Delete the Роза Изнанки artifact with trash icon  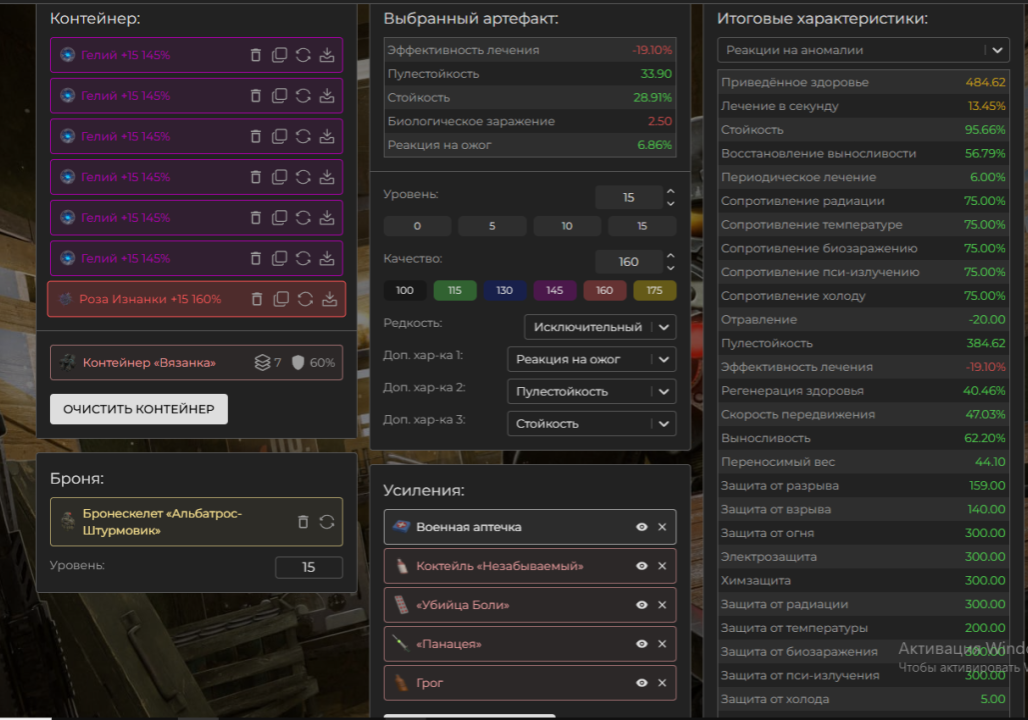[x=257, y=299]
